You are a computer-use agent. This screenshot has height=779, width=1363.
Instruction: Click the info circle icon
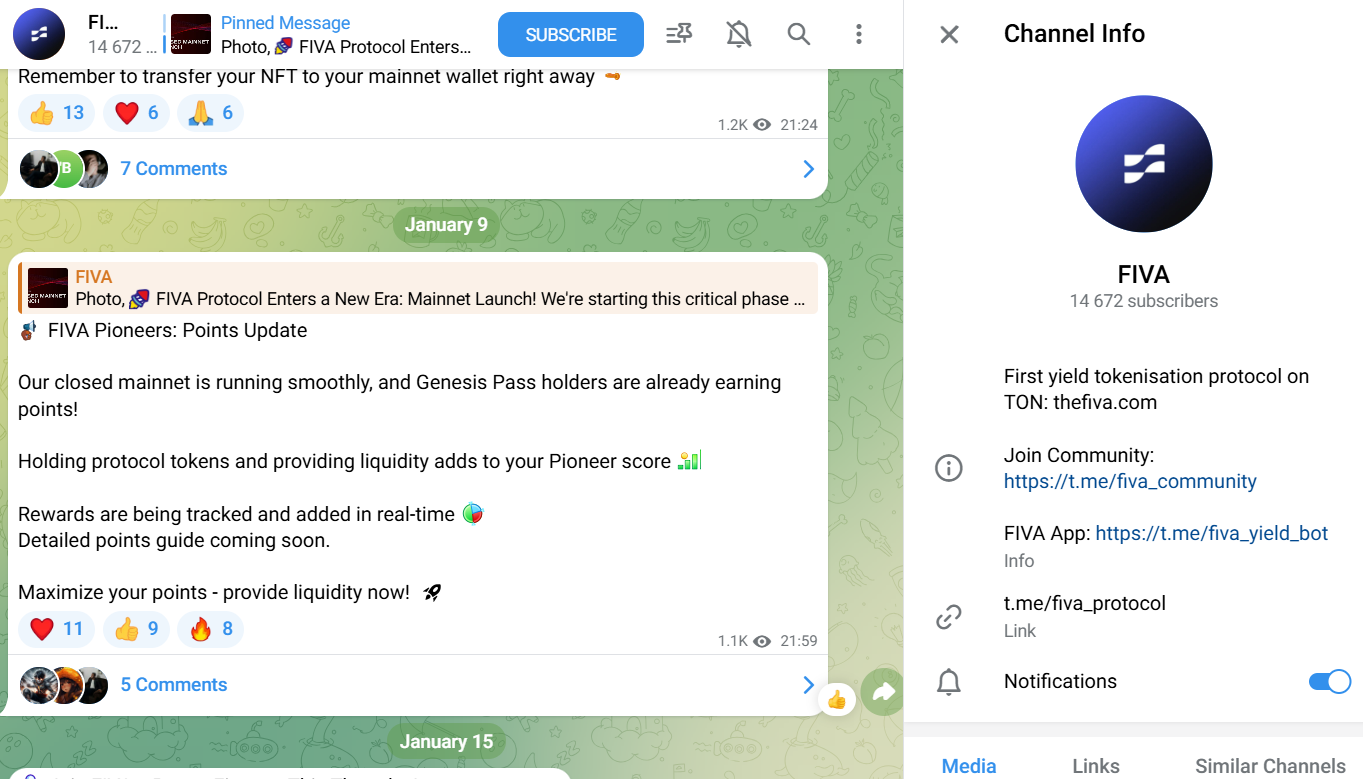click(948, 468)
